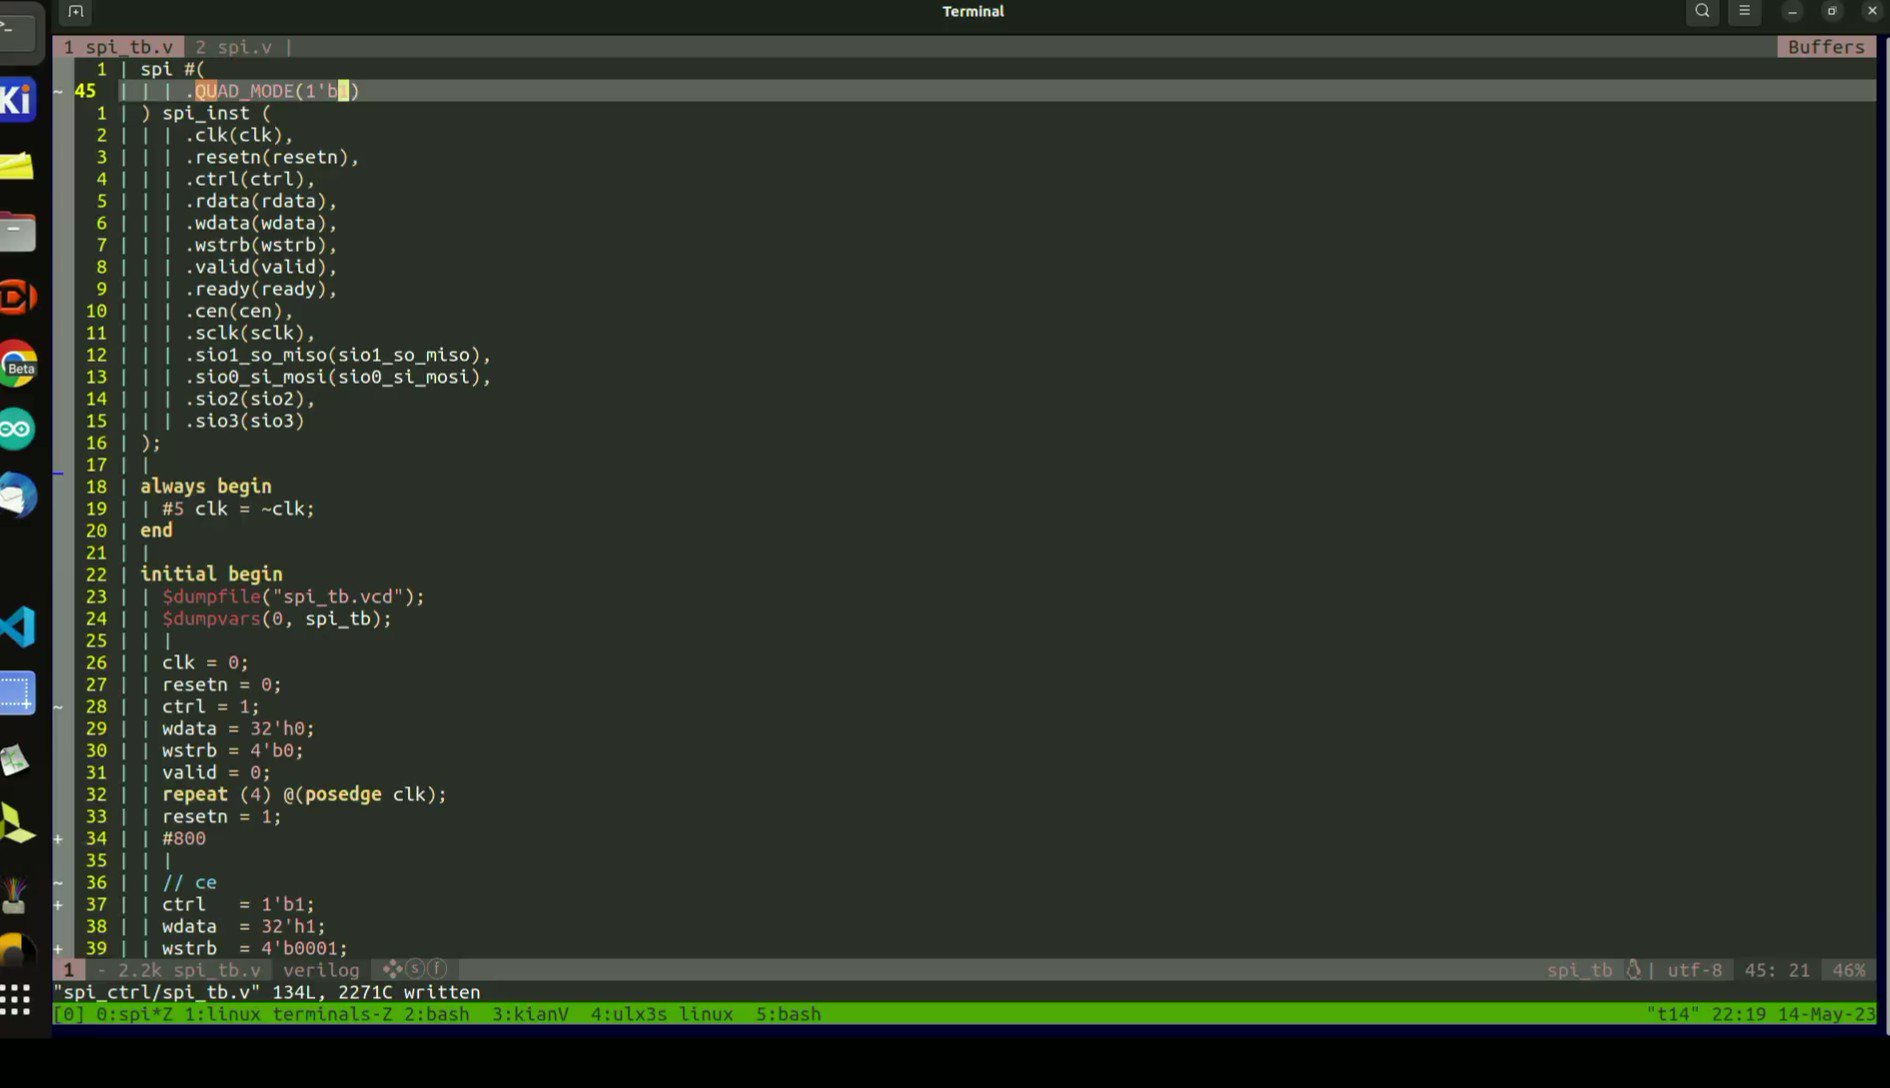This screenshot has height=1088, width=1890.
Task: Open the yellow-green 3D app dock icon
Action: pyautogui.click(x=17, y=824)
